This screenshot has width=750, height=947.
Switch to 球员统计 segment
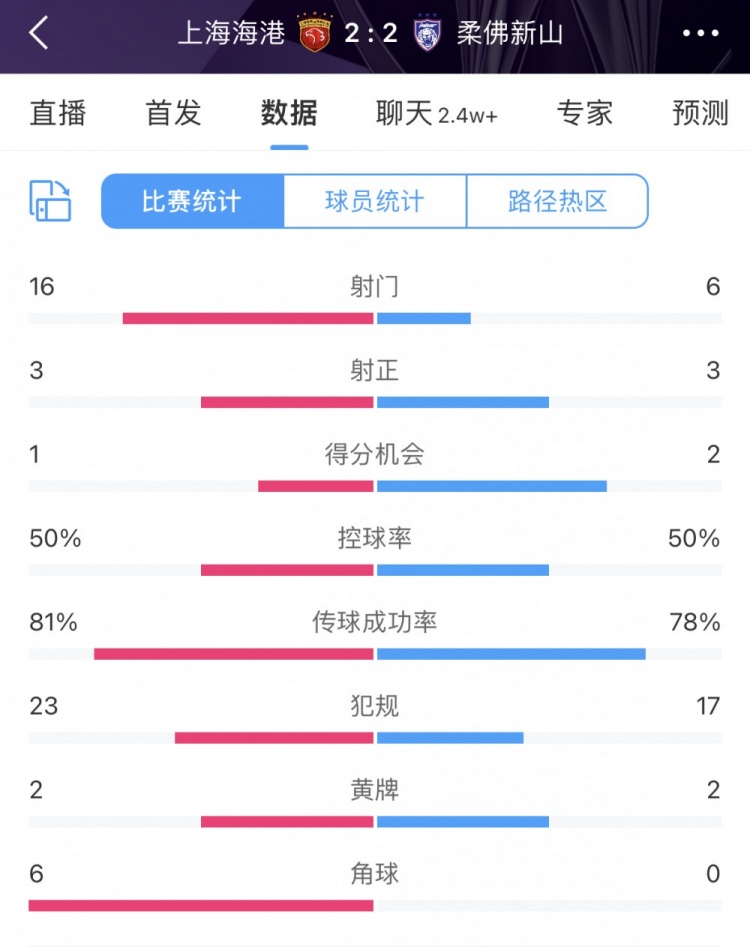tap(375, 201)
